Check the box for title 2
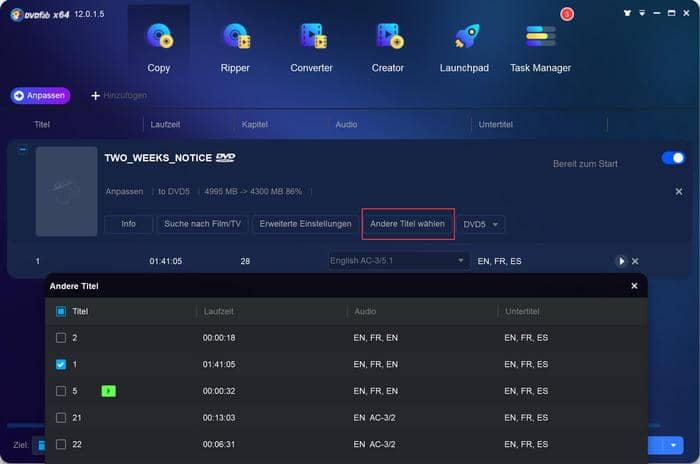This screenshot has height=464, width=700. [61, 338]
